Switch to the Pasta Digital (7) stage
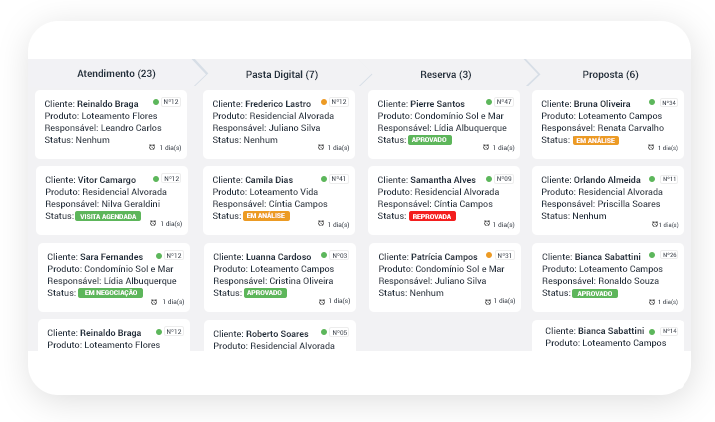 (282, 75)
